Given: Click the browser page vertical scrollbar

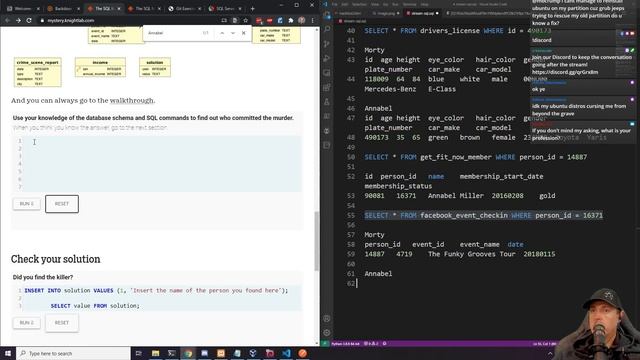Looking at the screenshot, I should pyautogui.click(x=317, y=241).
